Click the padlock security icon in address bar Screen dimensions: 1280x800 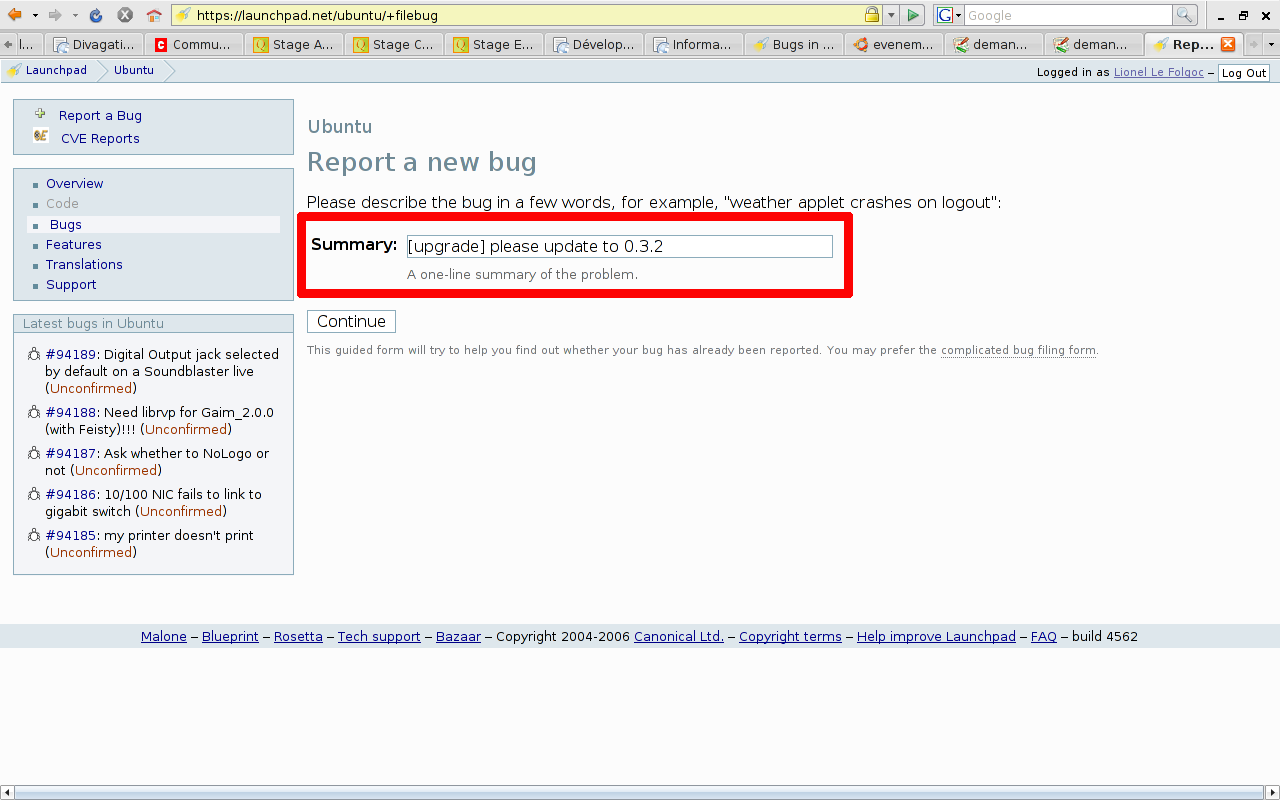tap(872, 15)
